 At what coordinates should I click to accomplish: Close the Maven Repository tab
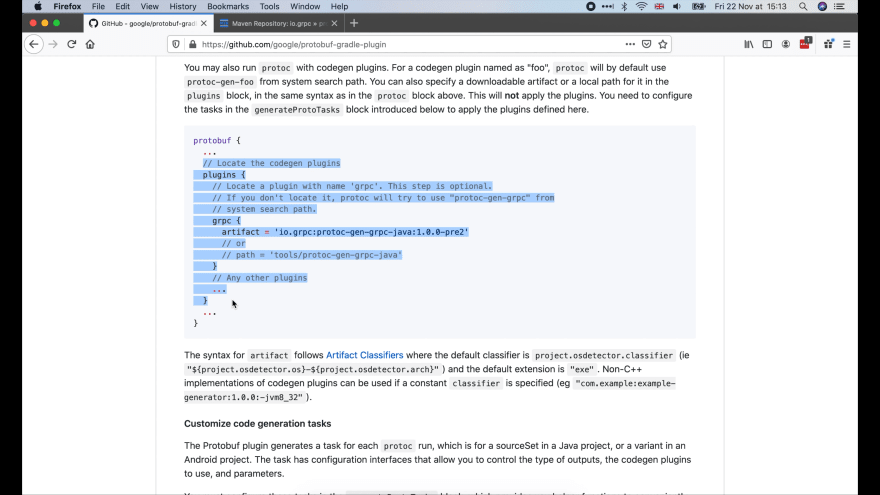click(x=334, y=23)
